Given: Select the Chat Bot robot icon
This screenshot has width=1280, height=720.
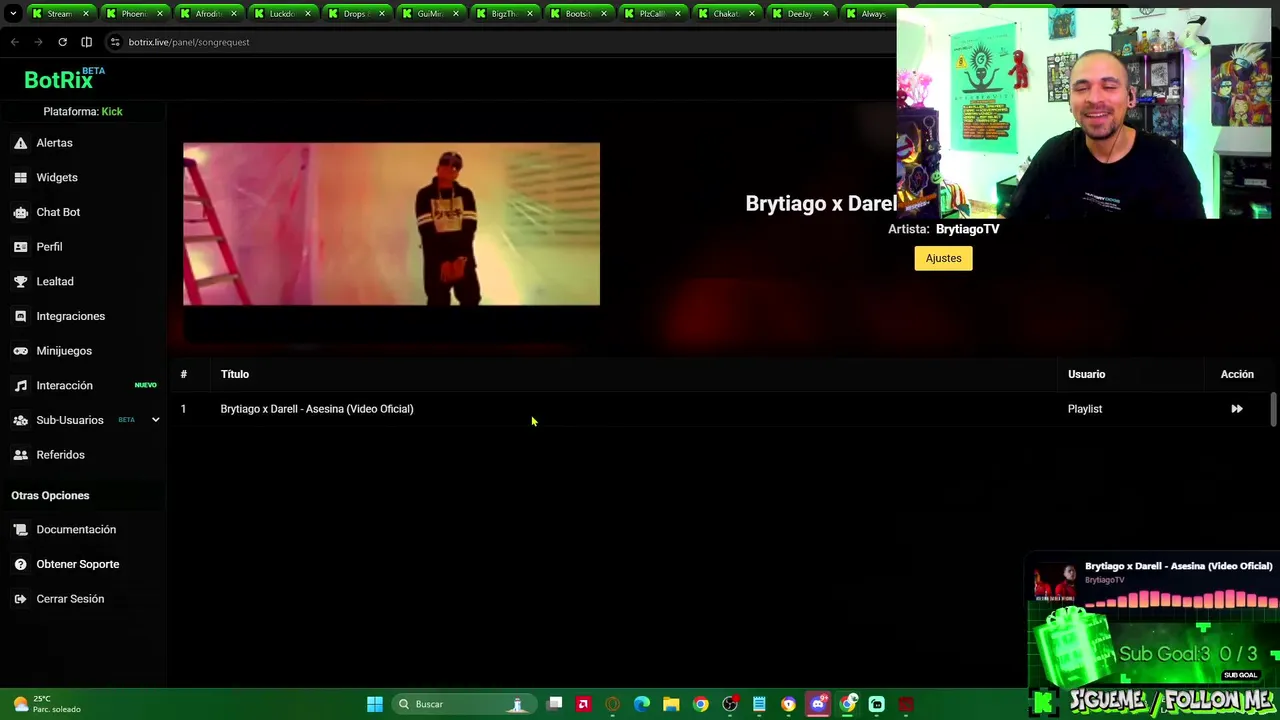Looking at the screenshot, I should tap(20, 212).
